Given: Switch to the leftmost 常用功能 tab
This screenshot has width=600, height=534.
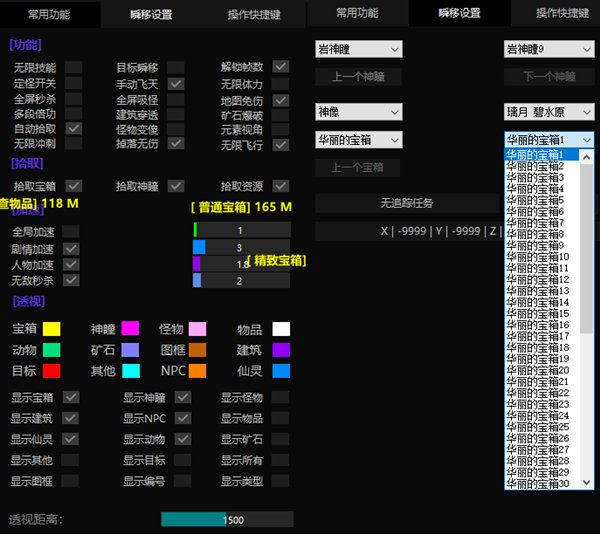Looking at the screenshot, I should click(50, 14).
